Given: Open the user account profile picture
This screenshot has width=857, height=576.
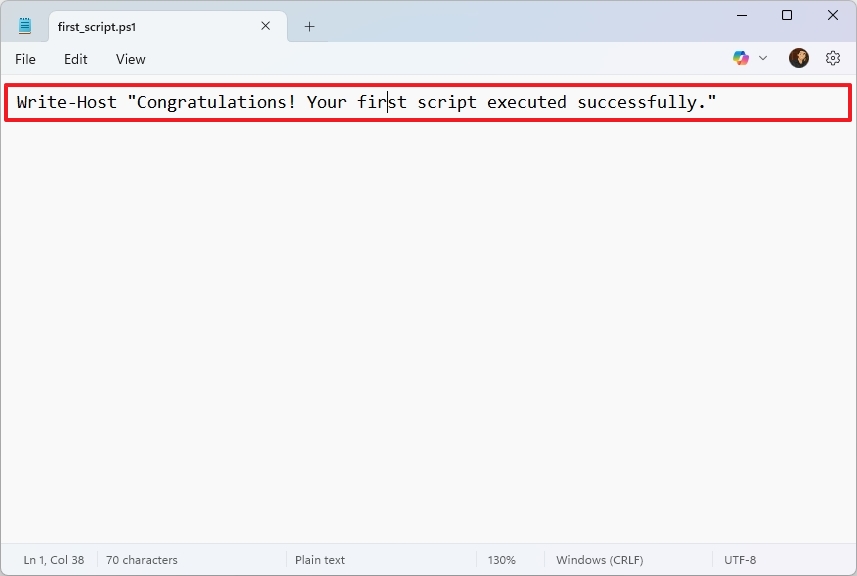Looking at the screenshot, I should [x=798, y=59].
